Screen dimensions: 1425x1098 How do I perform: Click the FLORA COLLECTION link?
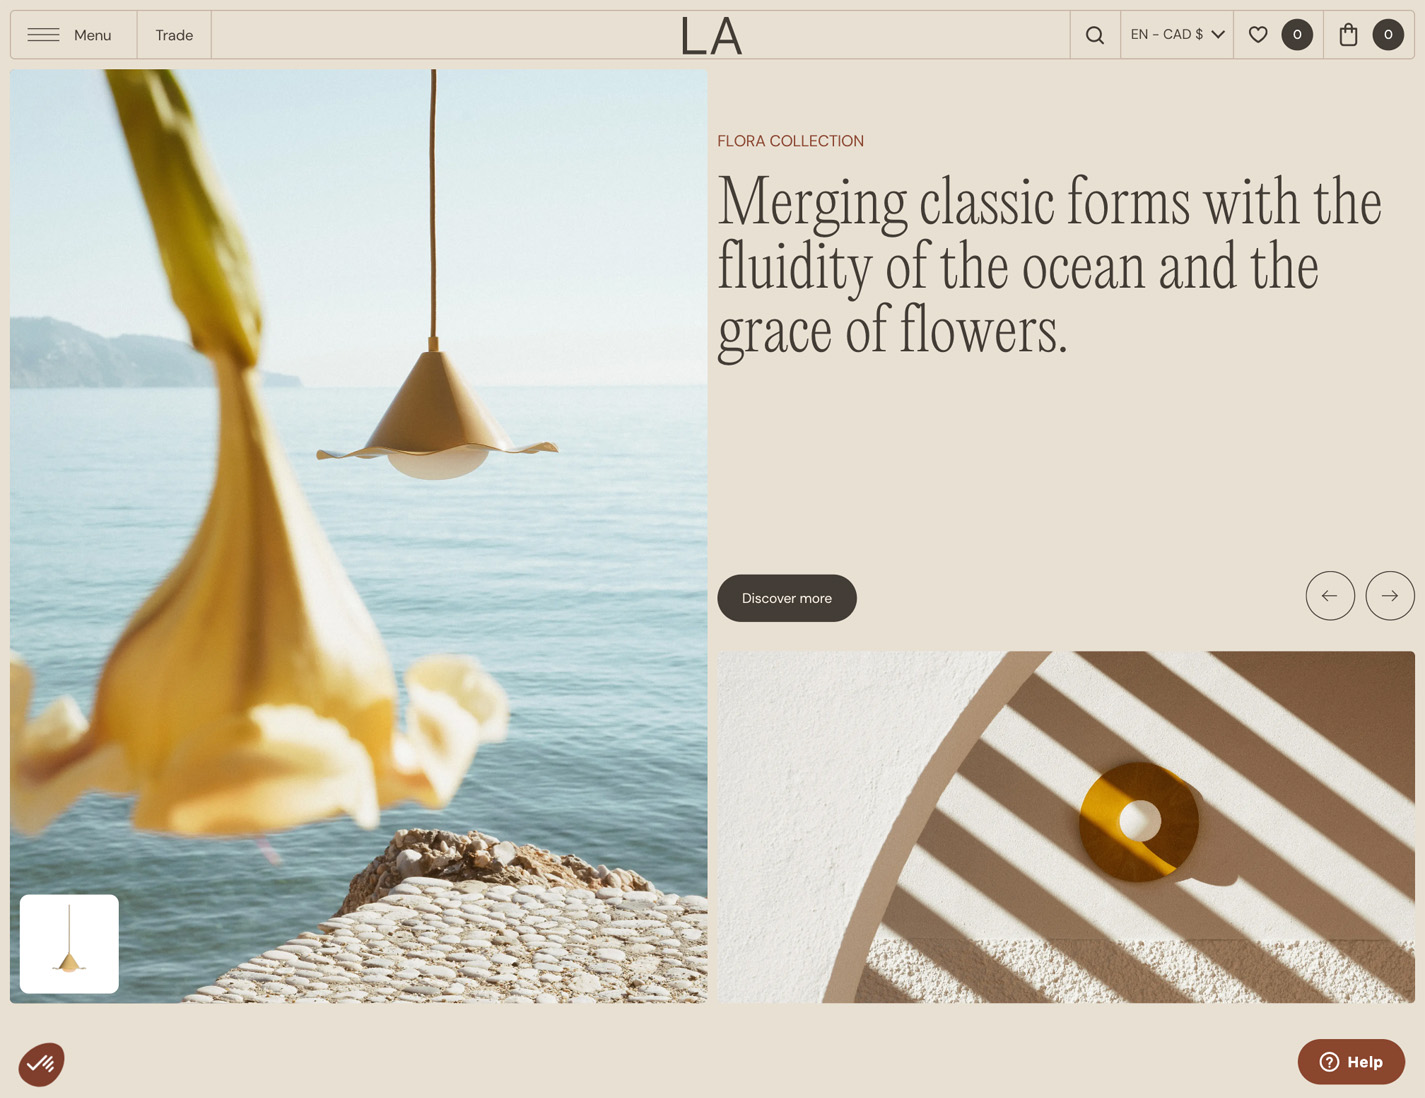(x=790, y=141)
